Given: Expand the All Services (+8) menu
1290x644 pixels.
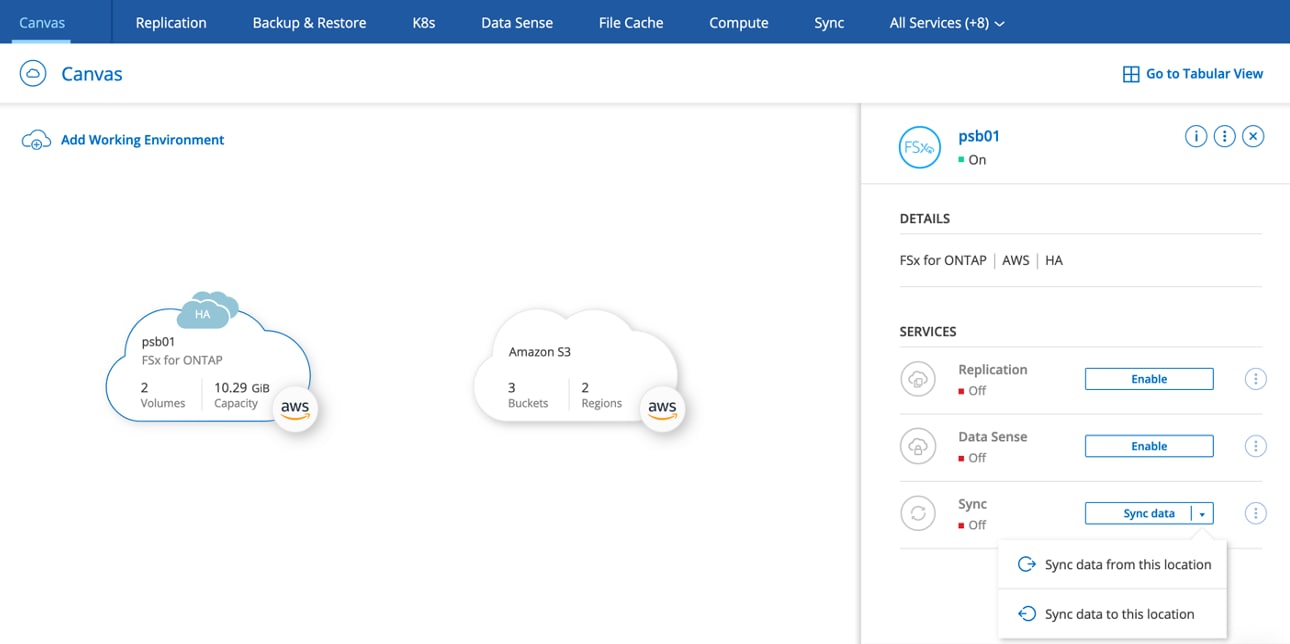Looking at the screenshot, I should pos(946,22).
